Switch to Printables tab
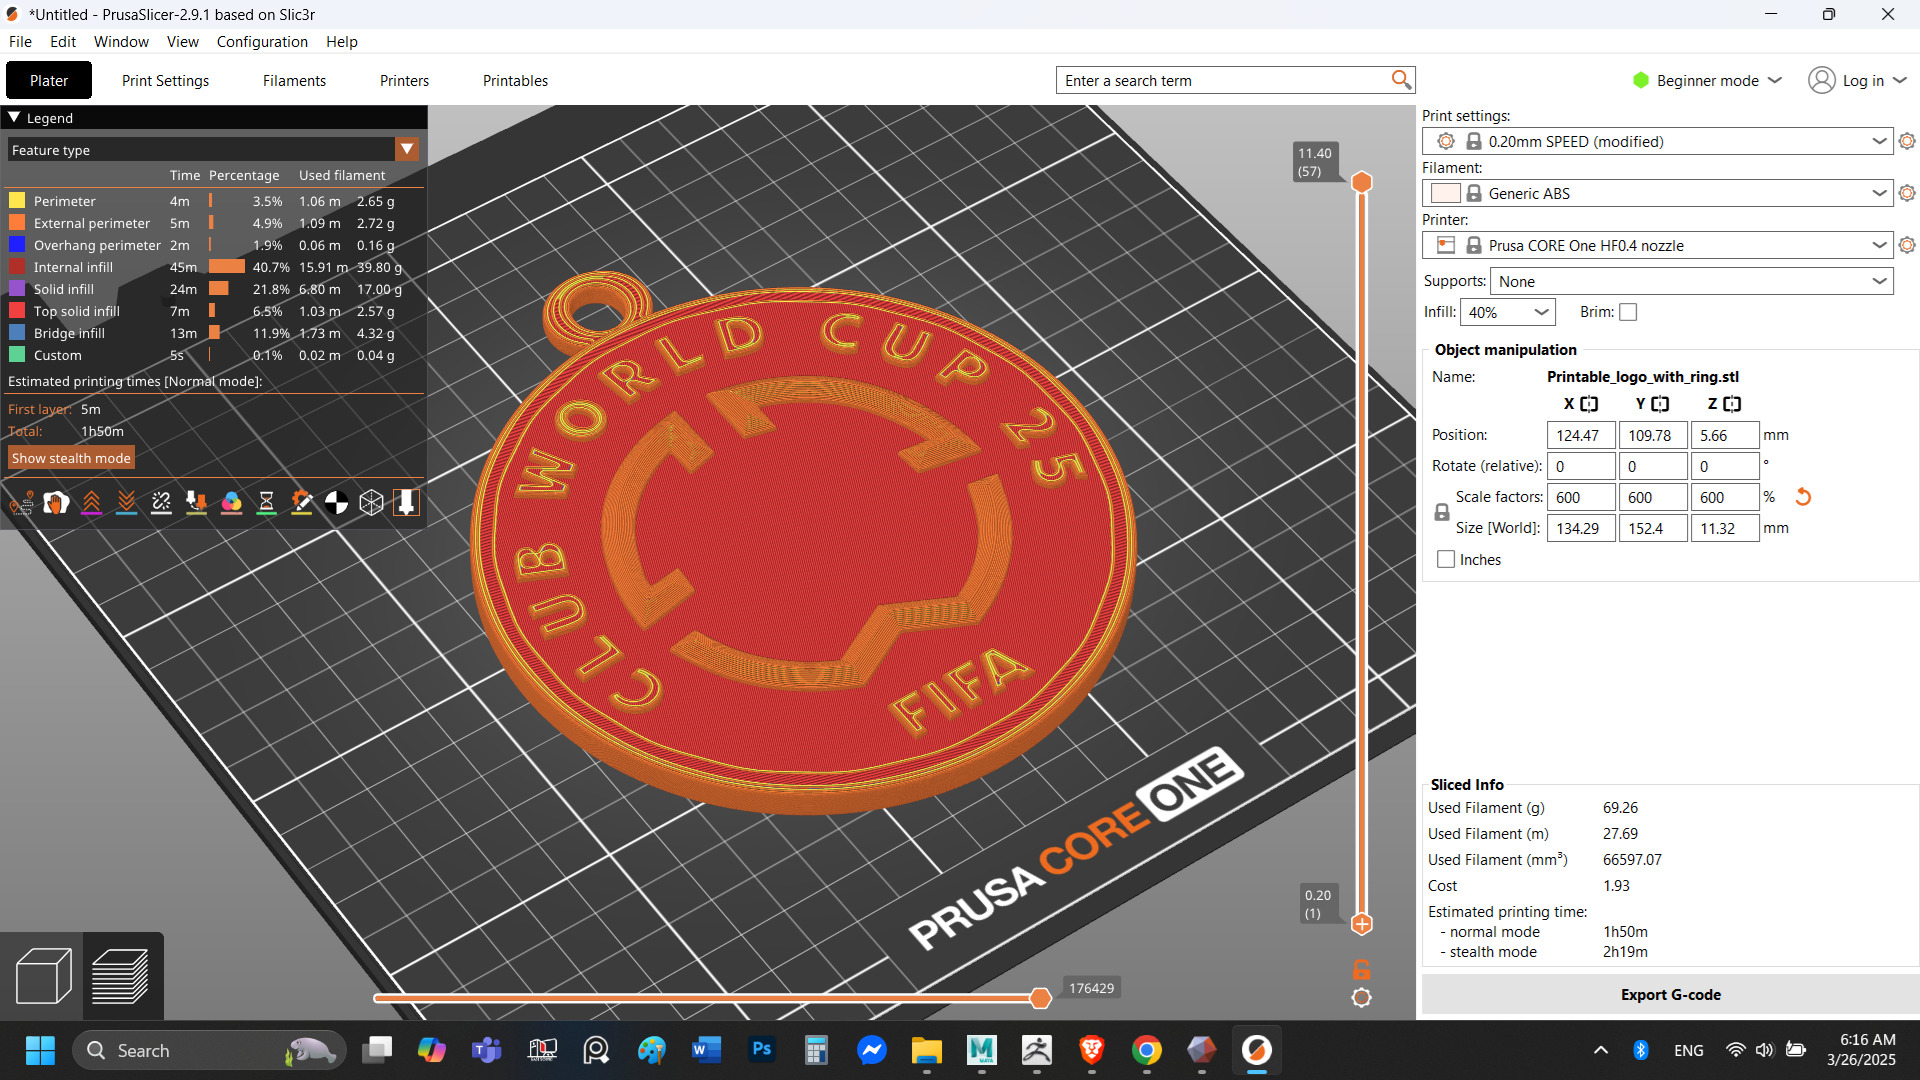Screen dimensions: 1920x1080 [515, 80]
